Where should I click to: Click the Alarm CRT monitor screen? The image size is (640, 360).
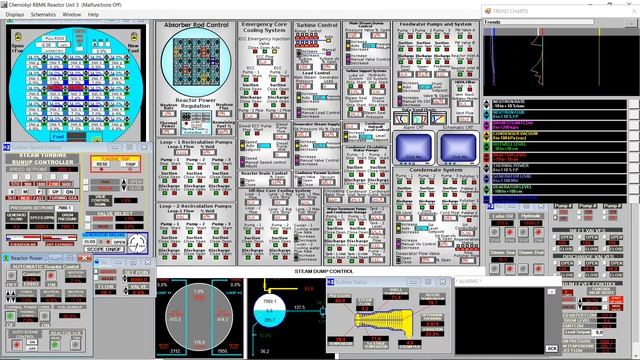(x=413, y=147)
